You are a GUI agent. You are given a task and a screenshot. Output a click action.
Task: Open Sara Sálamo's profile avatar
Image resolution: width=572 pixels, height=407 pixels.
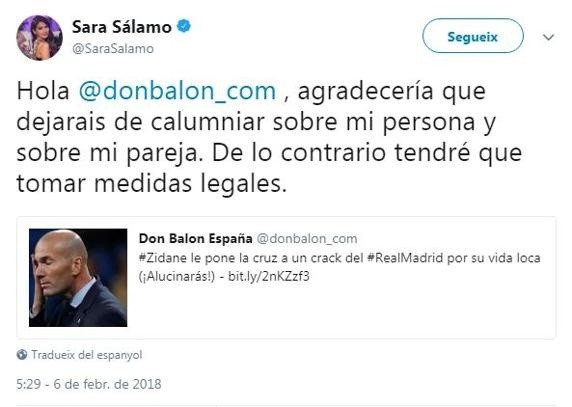[39, 38]
